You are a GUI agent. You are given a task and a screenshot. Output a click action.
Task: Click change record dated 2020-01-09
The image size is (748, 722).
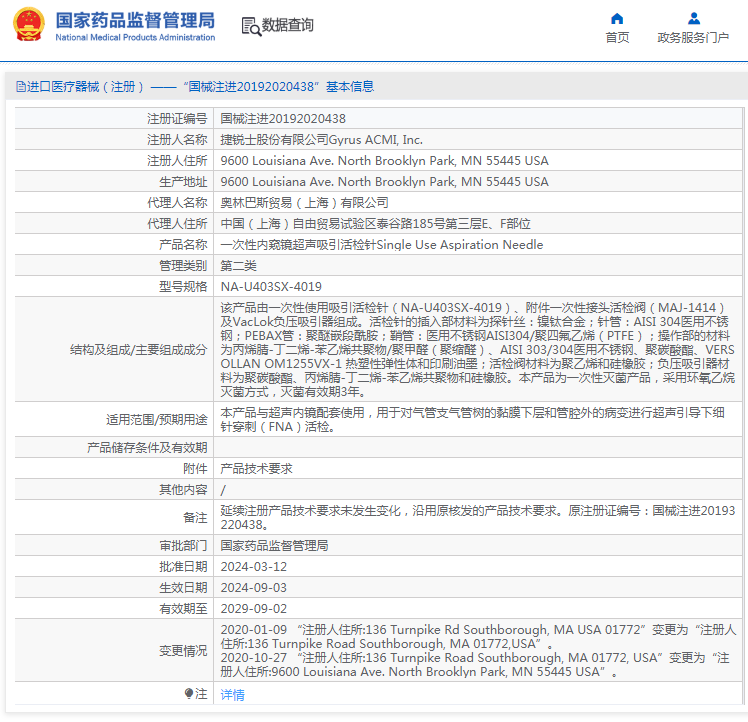coord(478,637)
